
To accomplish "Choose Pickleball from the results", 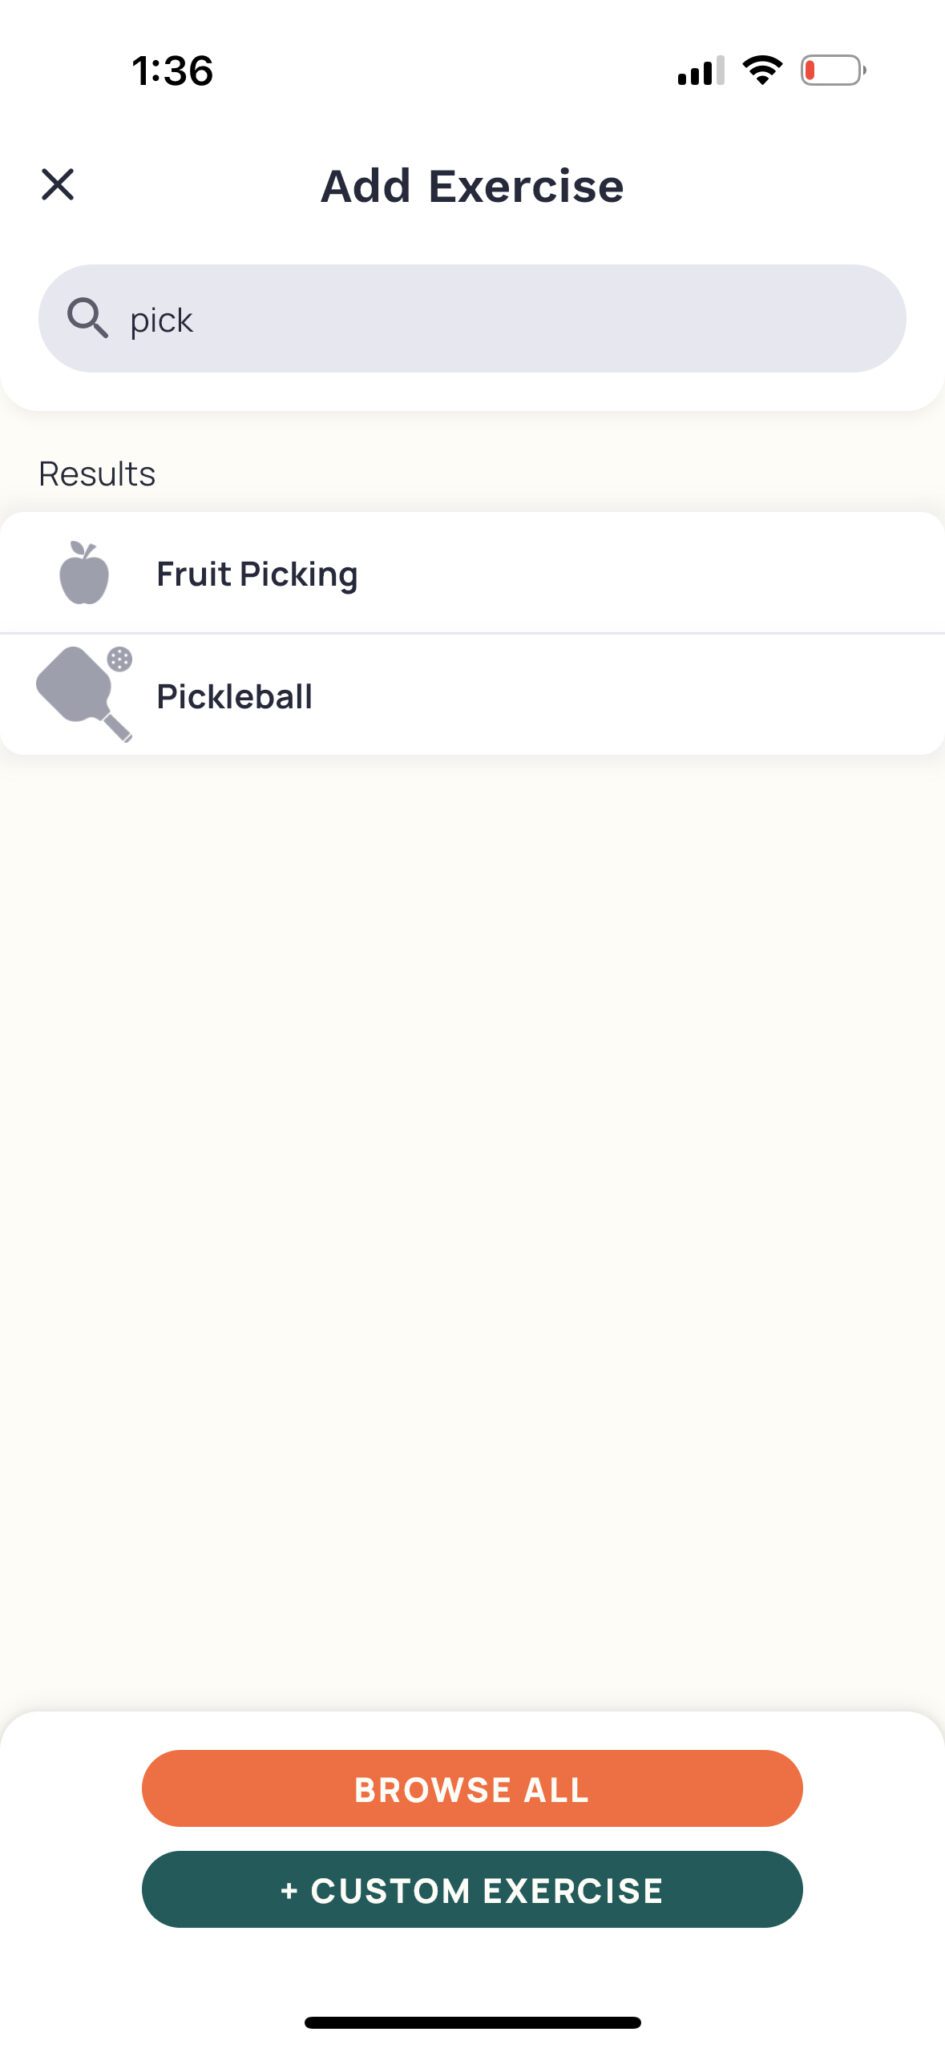I will point(235,696).
